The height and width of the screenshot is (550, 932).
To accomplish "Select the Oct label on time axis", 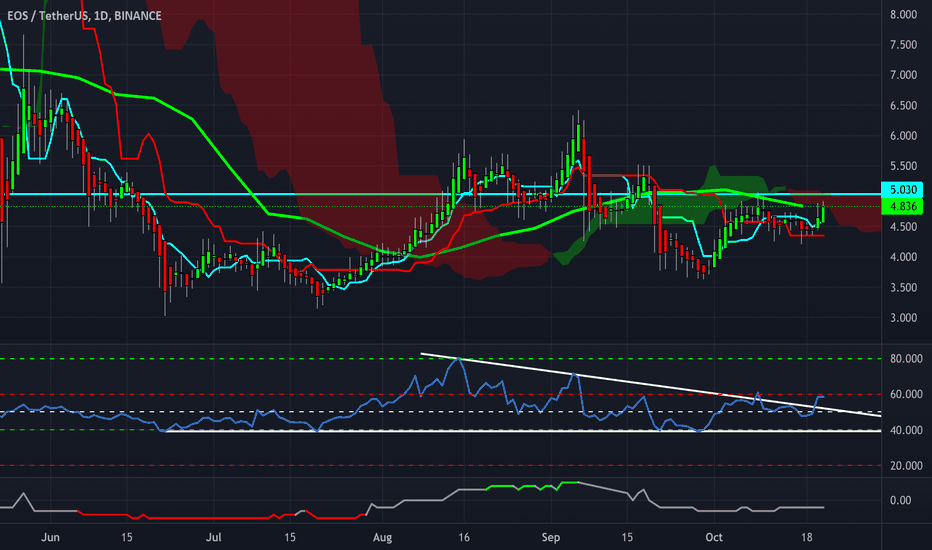I will point(714,538).
